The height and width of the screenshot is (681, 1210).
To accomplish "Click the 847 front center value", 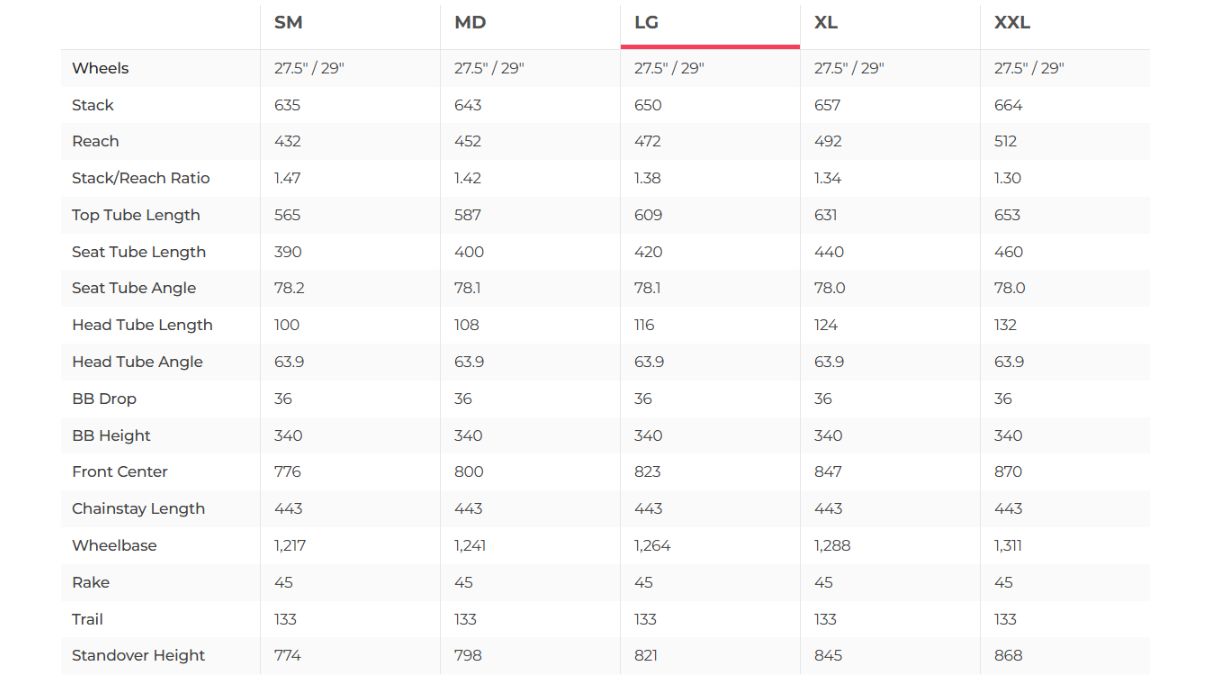I will point(828,471).
